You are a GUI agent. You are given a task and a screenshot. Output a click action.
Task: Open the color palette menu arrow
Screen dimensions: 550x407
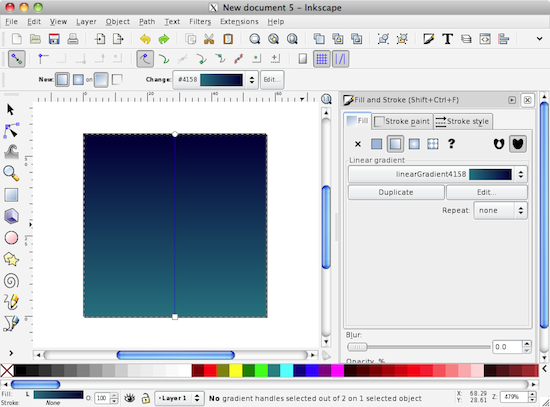544,369
